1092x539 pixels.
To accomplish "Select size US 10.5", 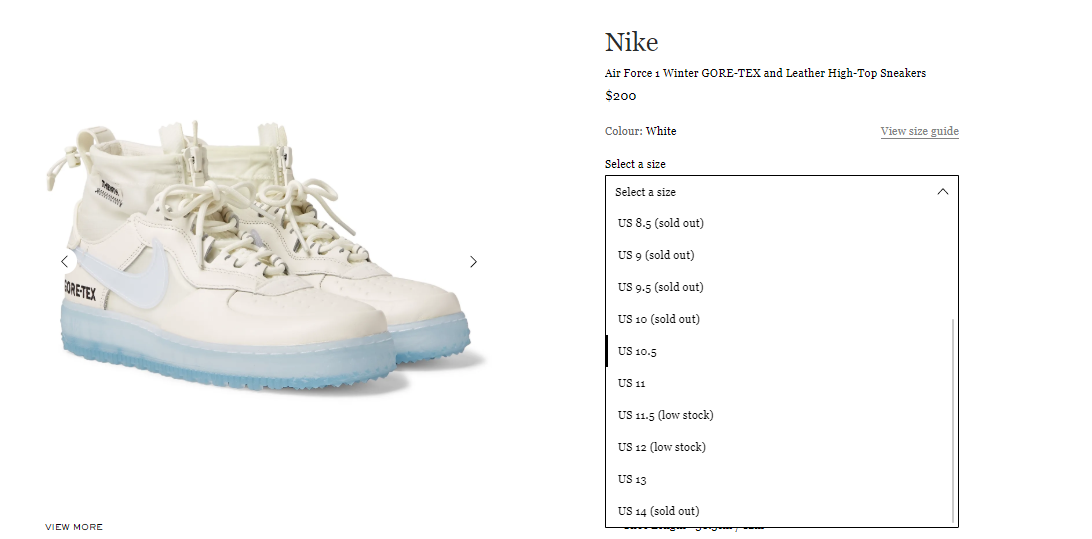I will (x=781, y=351).
